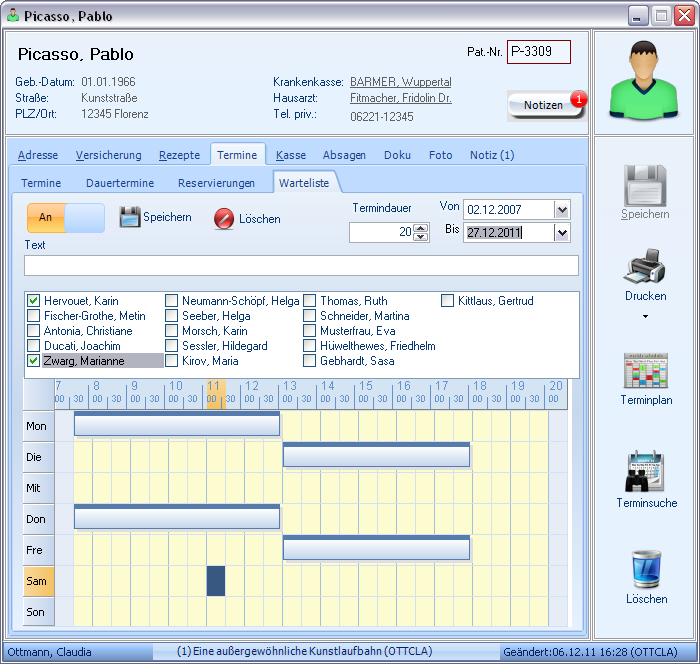
Task: Check Morsch, Karin checkbox
Action: click(x=171, y=330)
